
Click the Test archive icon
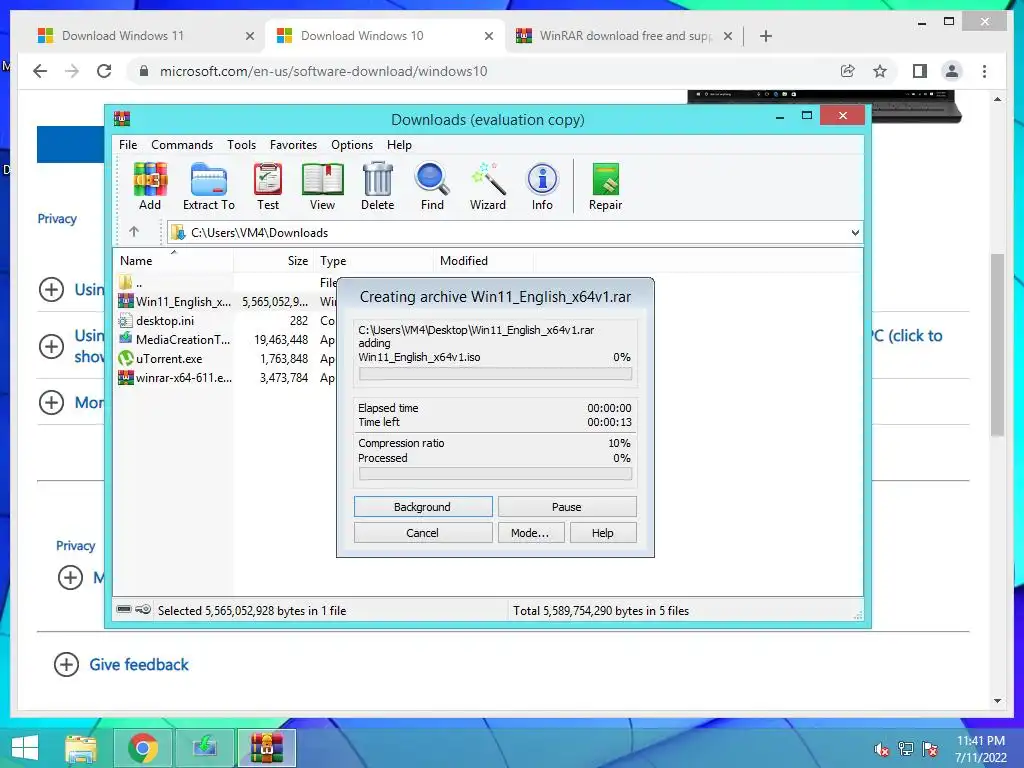[268, 186]
